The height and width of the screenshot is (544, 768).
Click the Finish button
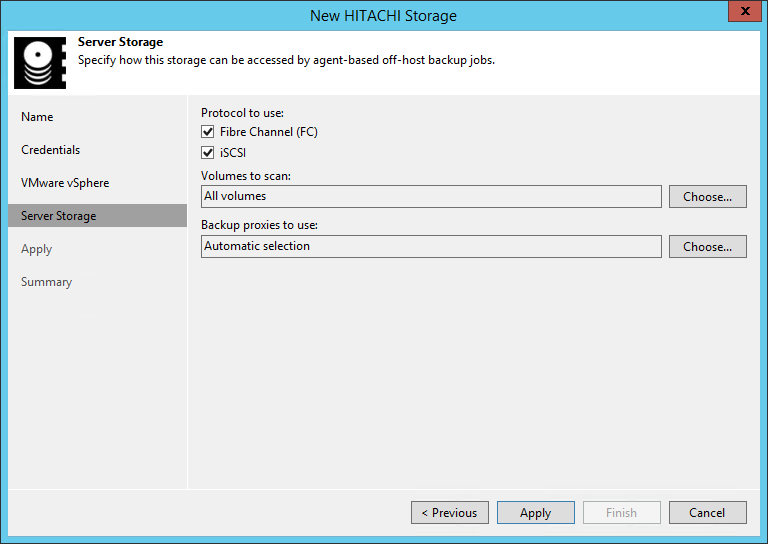621,513
